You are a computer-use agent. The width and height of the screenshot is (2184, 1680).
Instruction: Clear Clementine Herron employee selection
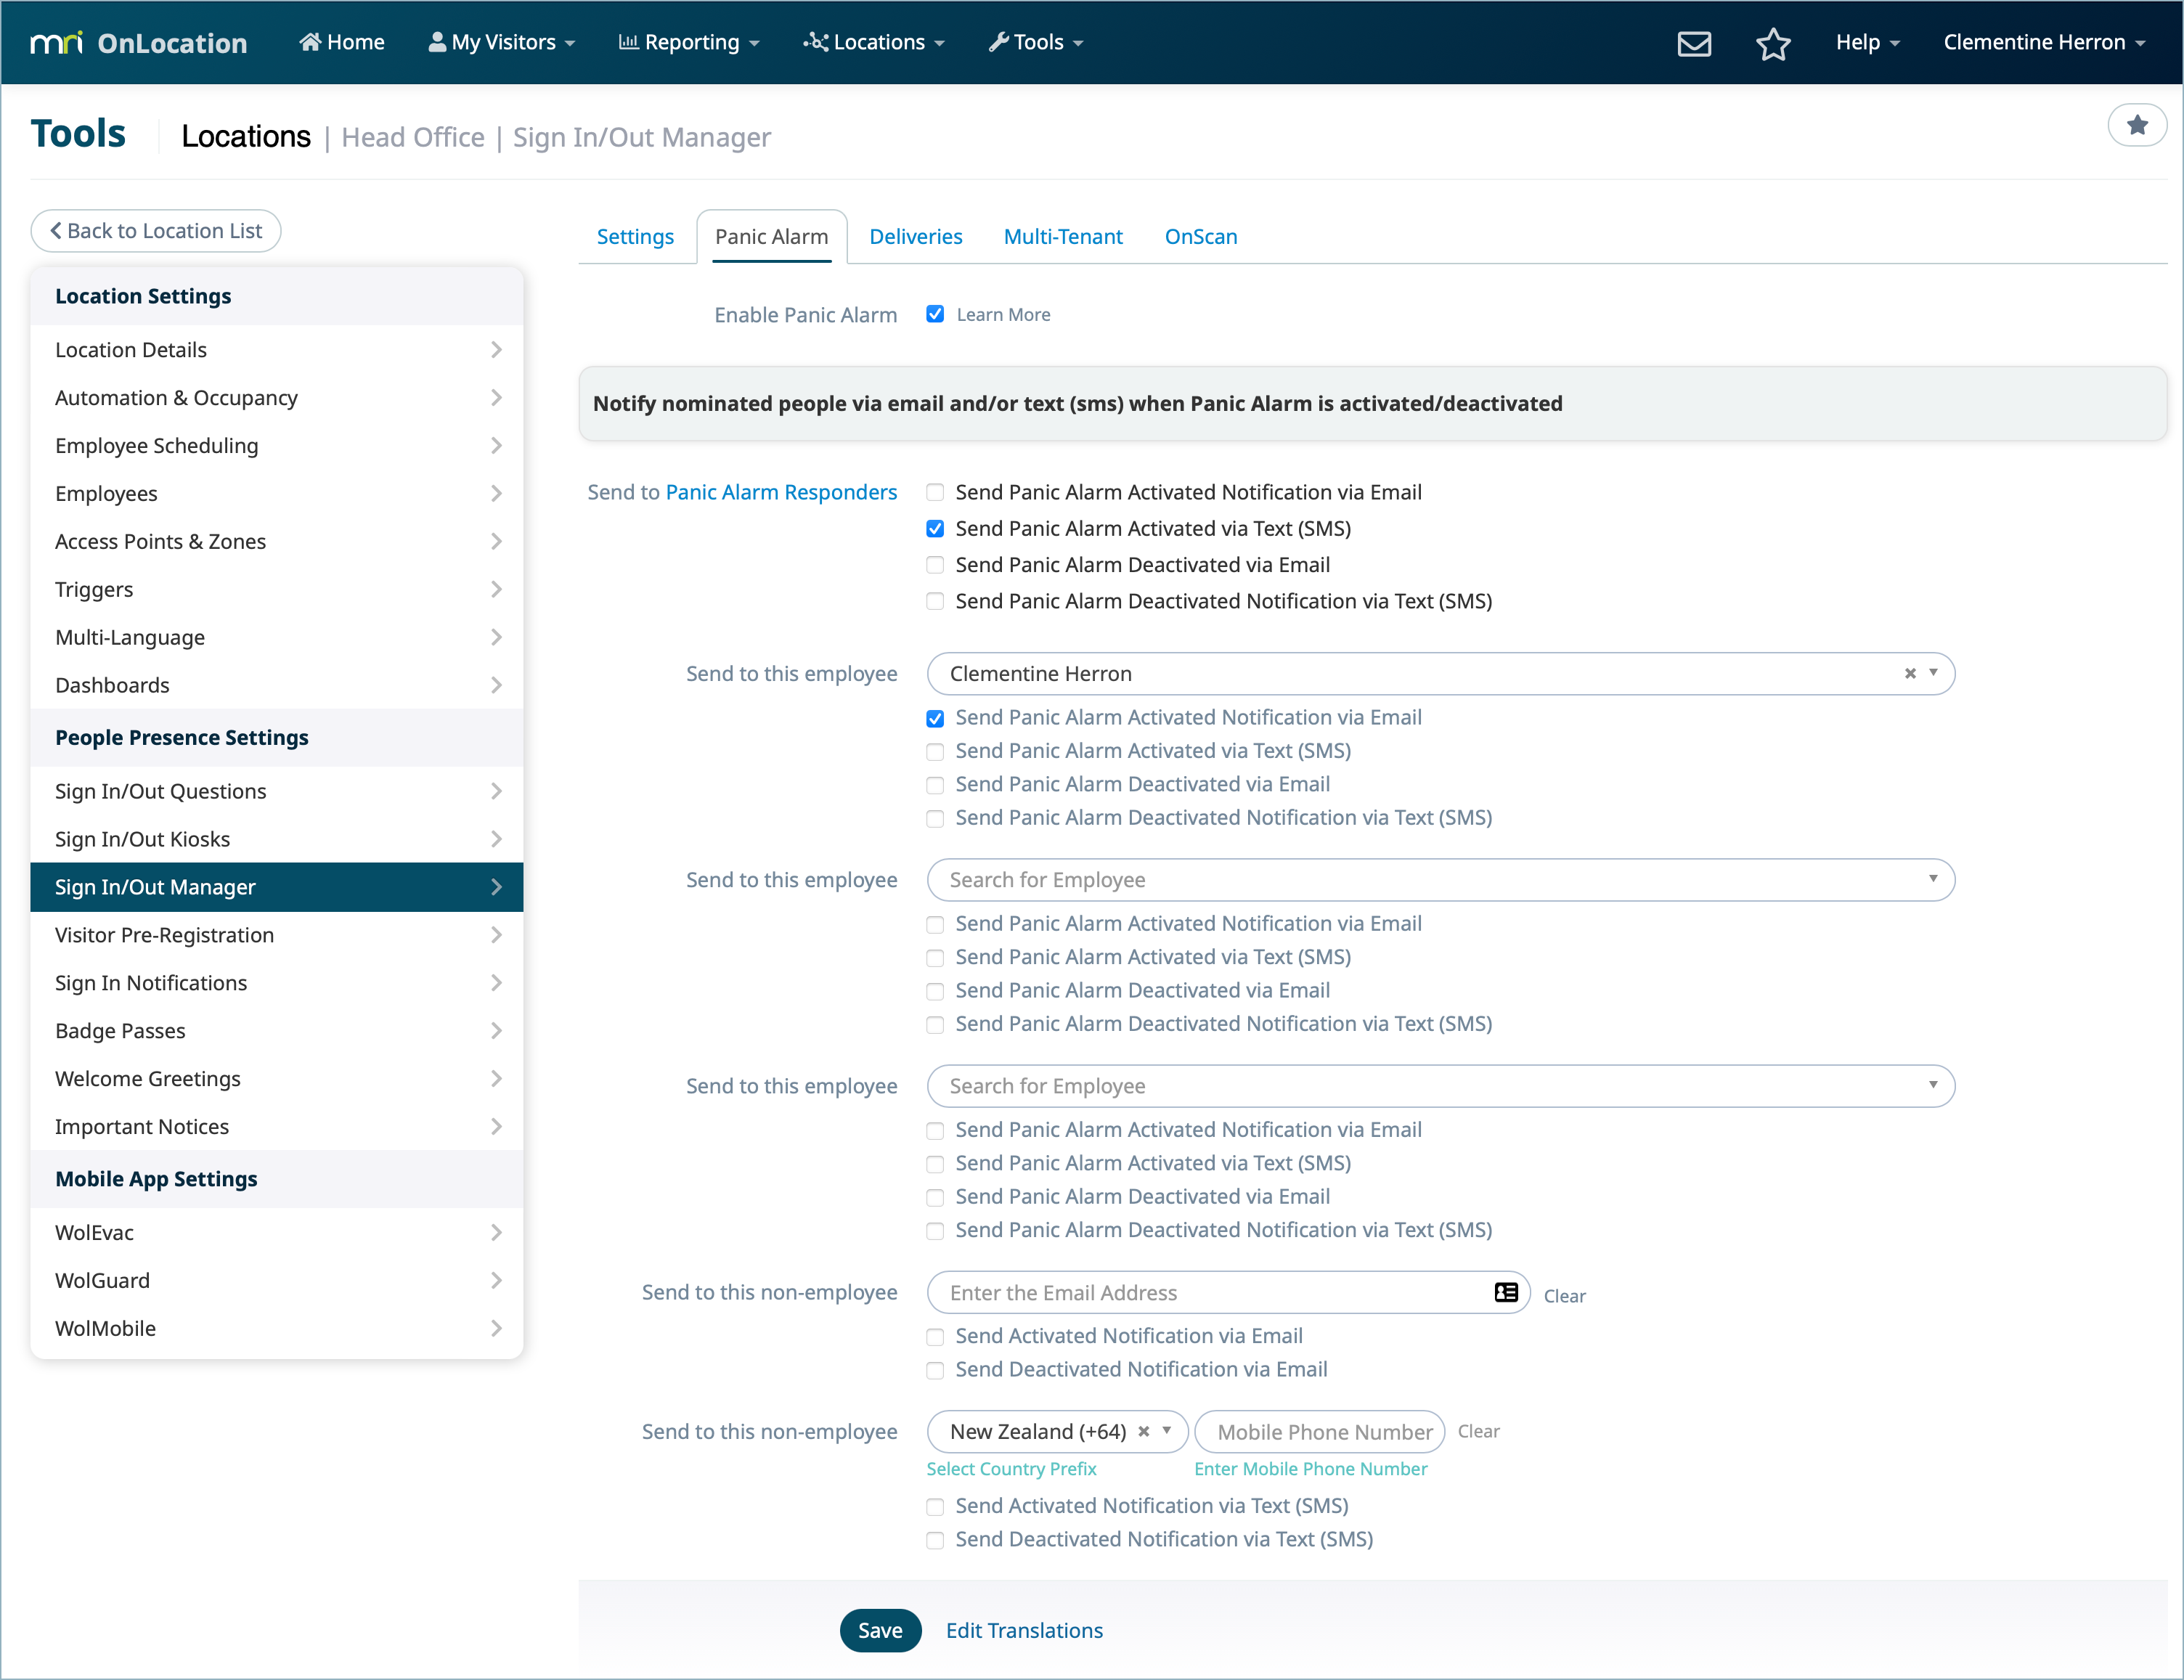1909,674
